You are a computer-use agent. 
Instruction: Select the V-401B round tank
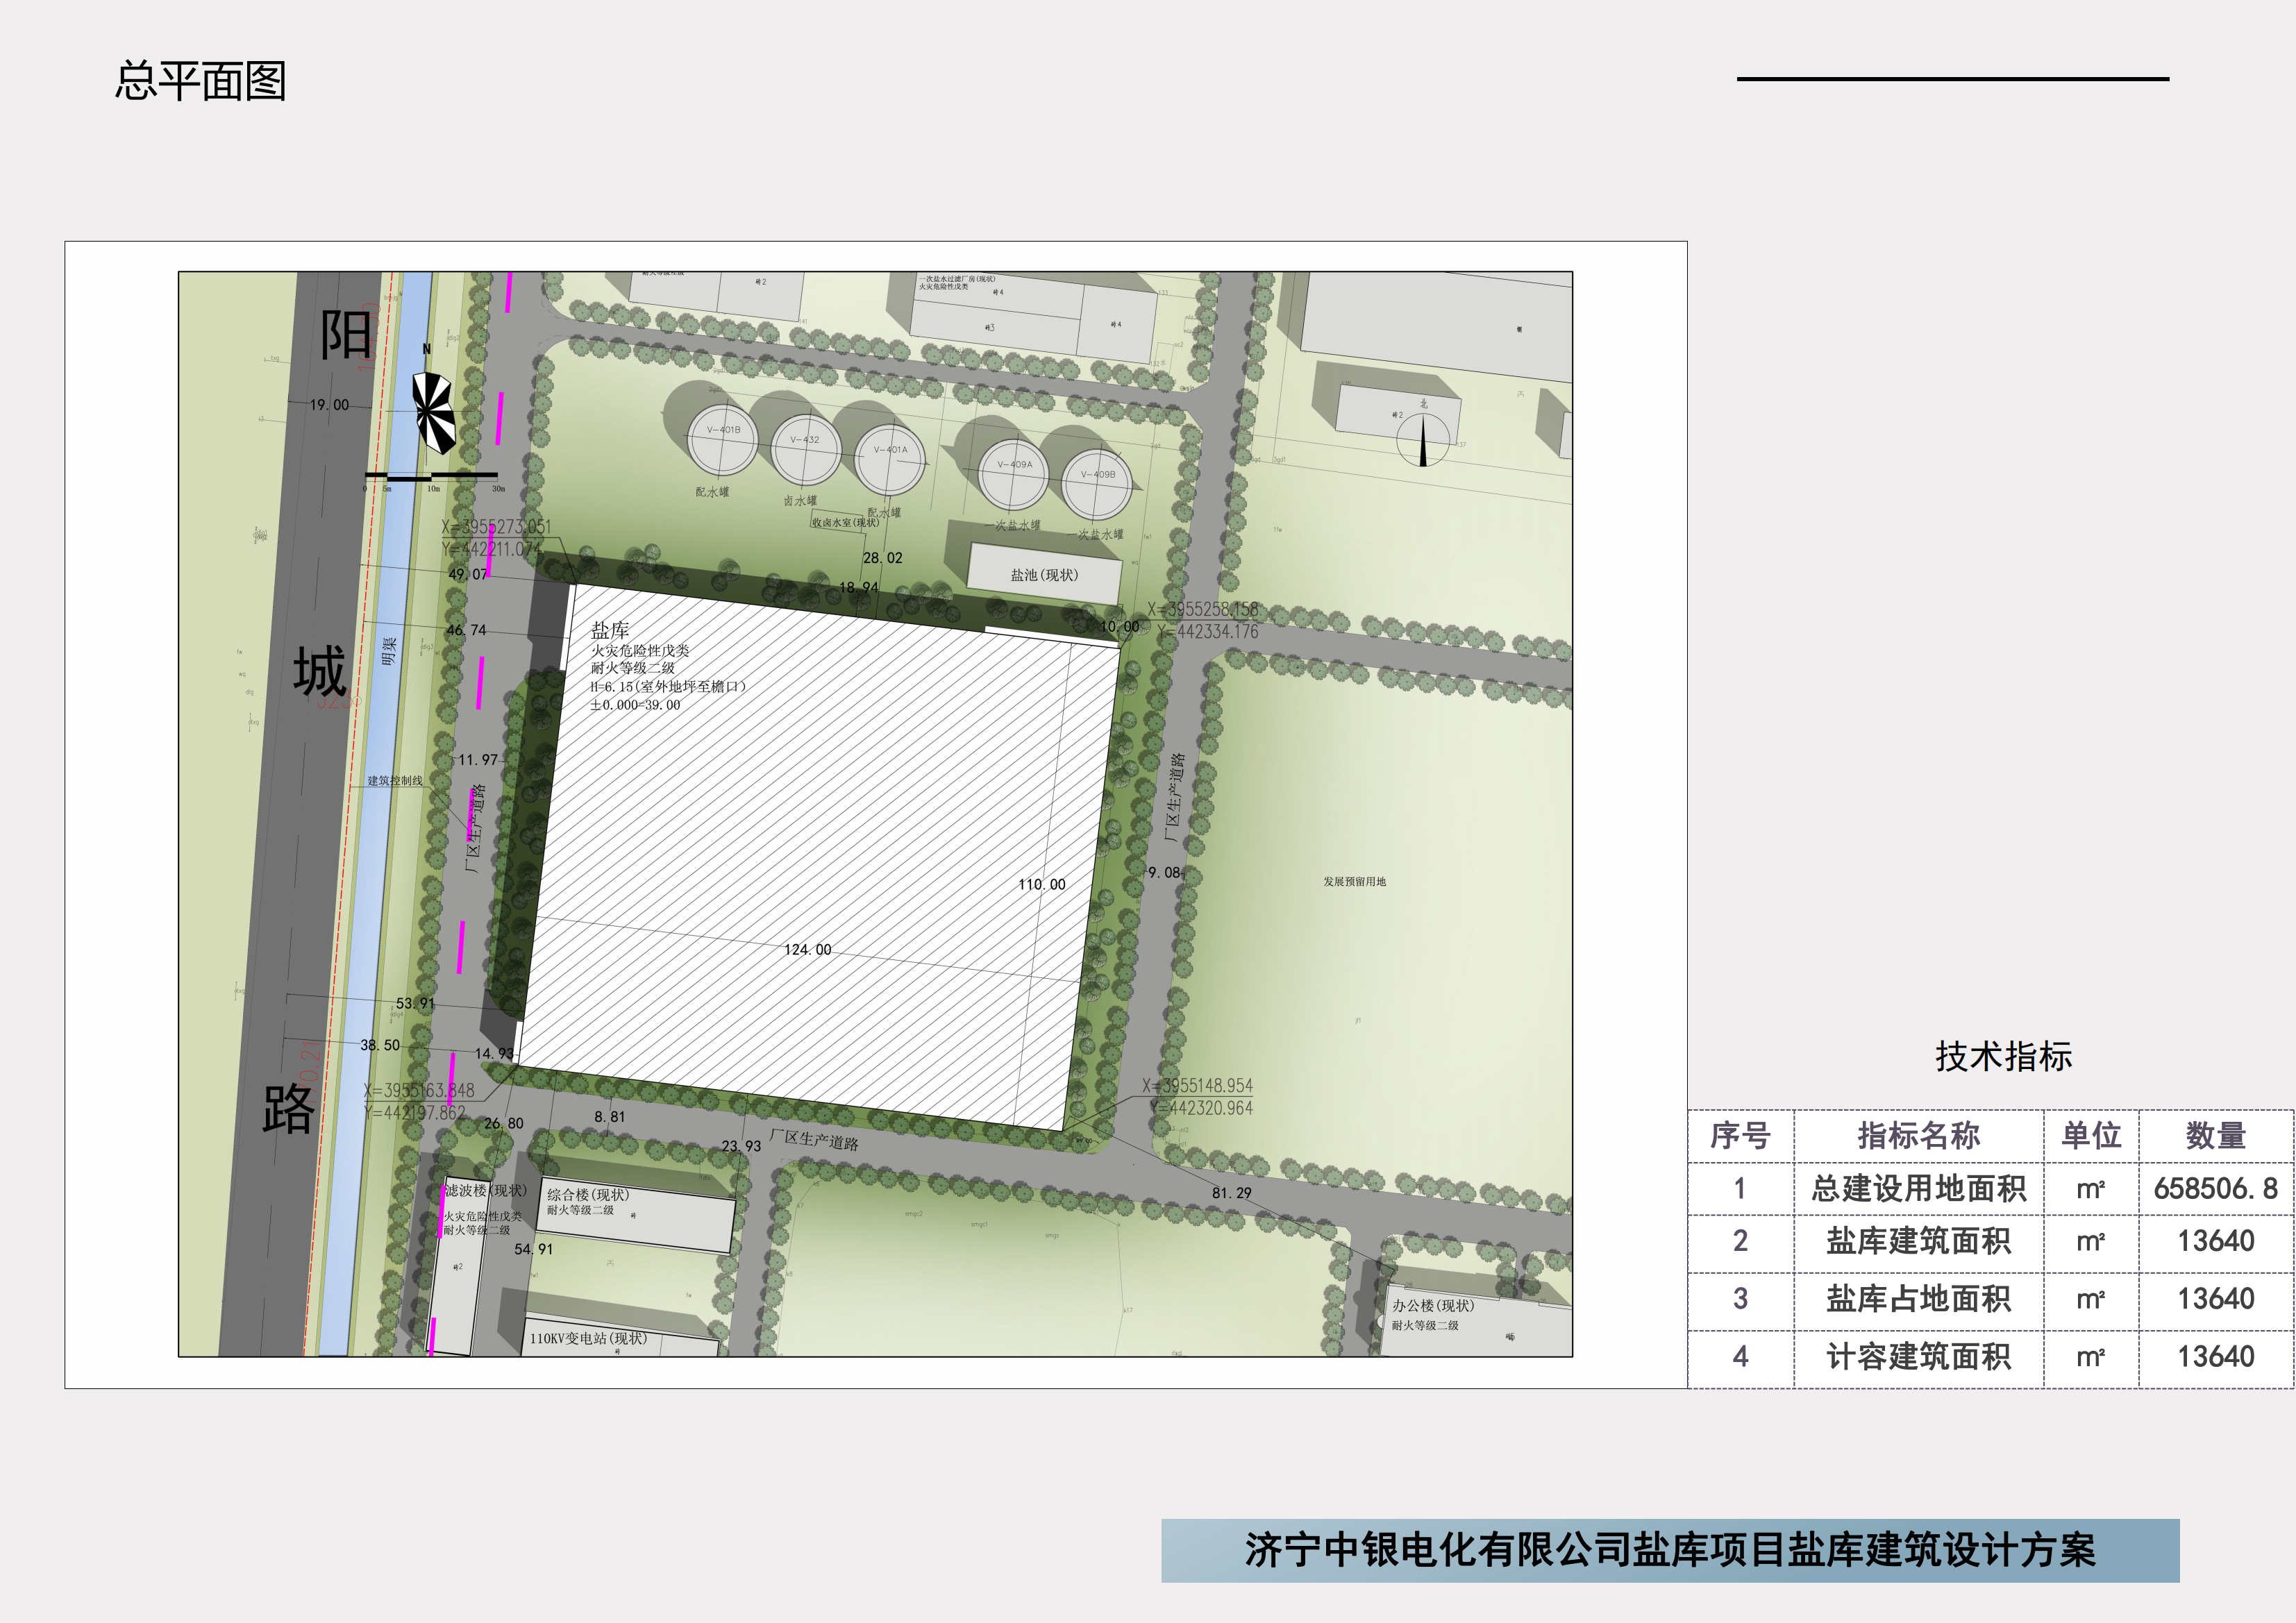(723, 440)
